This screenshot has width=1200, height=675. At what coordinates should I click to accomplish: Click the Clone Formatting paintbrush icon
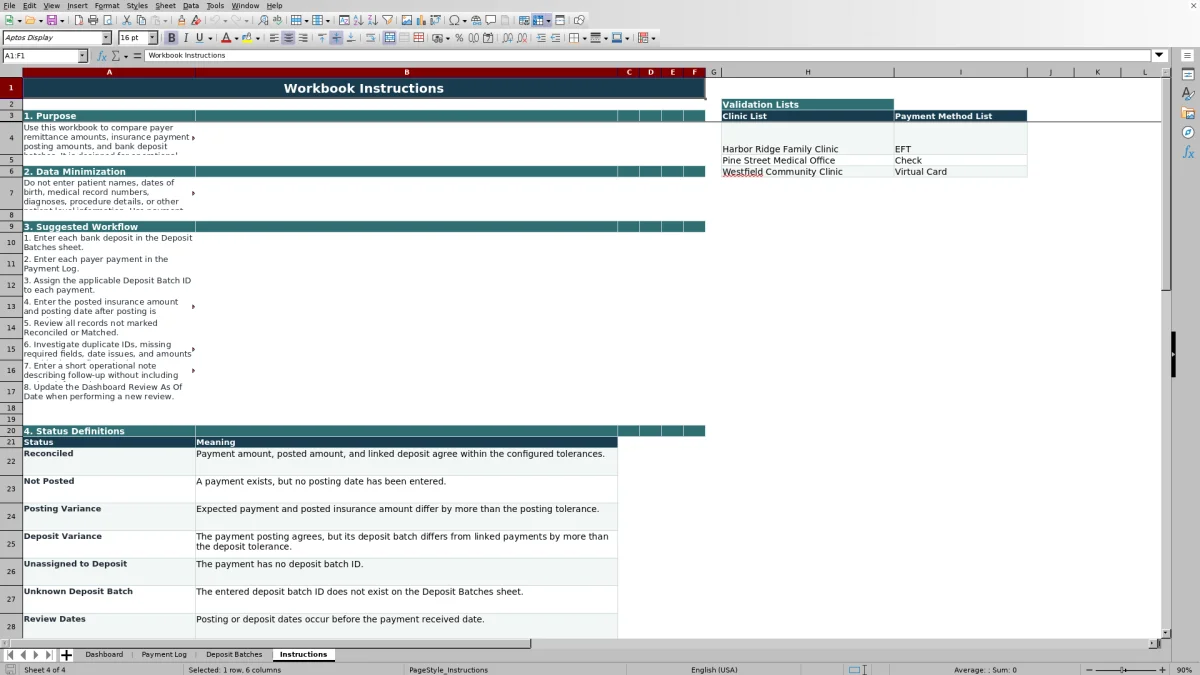coord(181,20)
